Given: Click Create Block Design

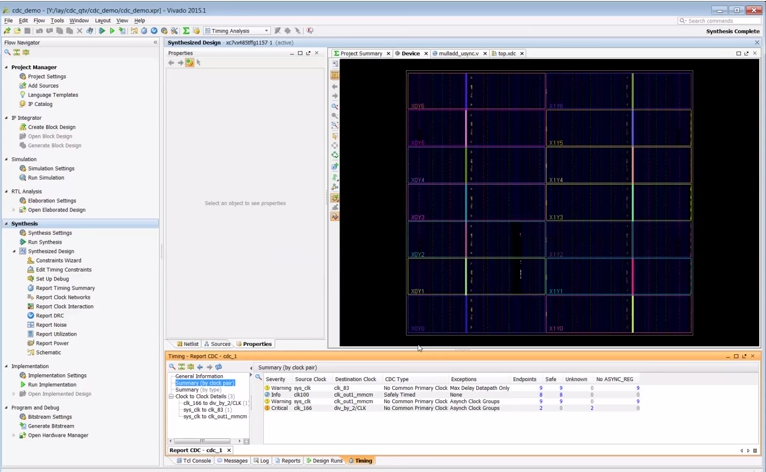Looking at the screenshot, I should pyautogui.click(x=51, y=127).
